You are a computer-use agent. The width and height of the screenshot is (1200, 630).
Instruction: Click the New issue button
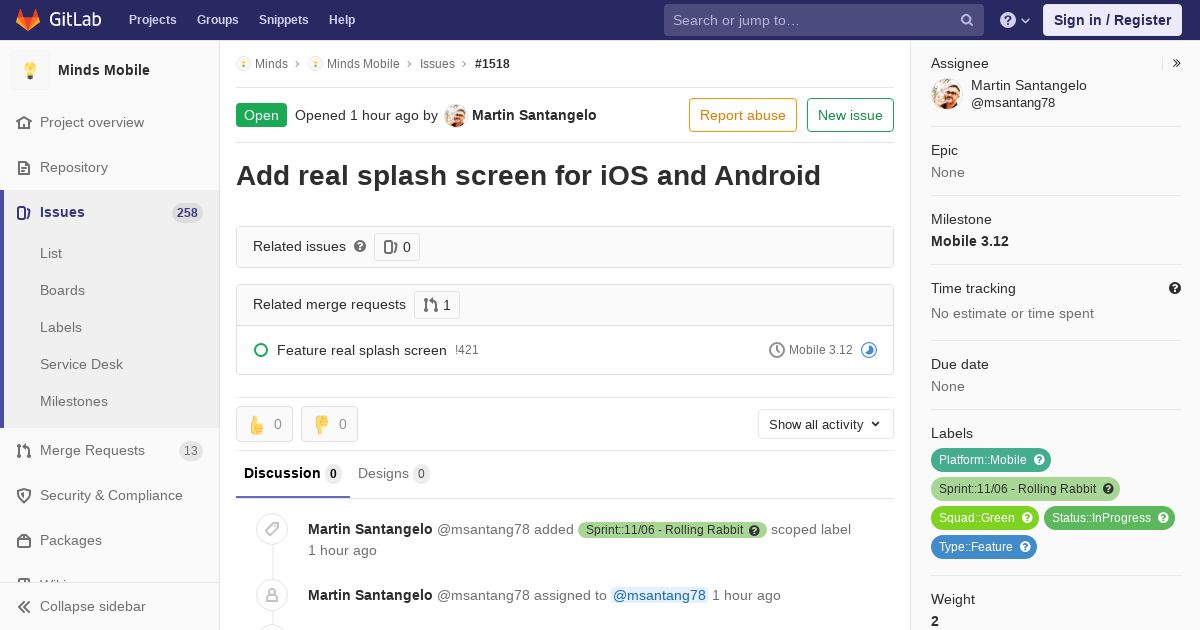[x=850, y=115]
